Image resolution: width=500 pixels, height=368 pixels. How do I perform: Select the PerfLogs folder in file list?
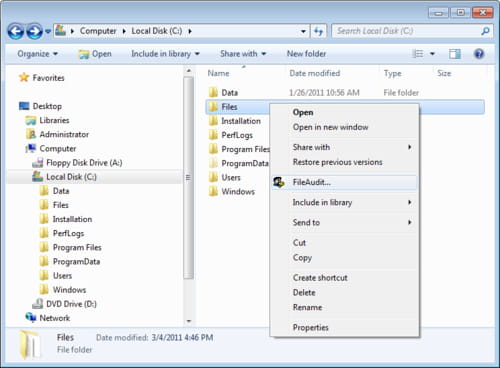coord(230,135)
